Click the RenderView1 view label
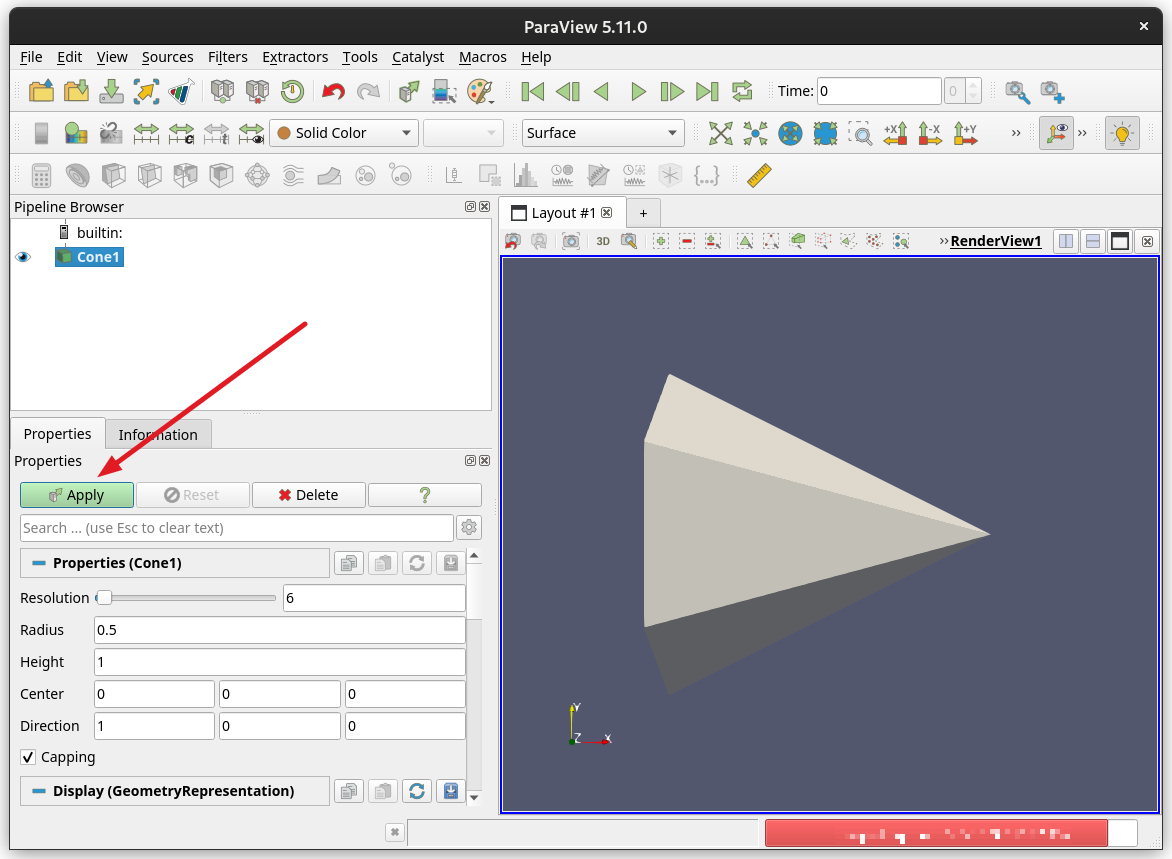 point(996,241)
